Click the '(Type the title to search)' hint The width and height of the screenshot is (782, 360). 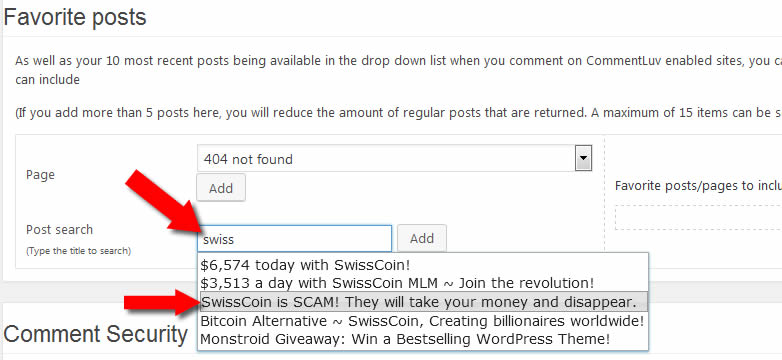(78, 251)
